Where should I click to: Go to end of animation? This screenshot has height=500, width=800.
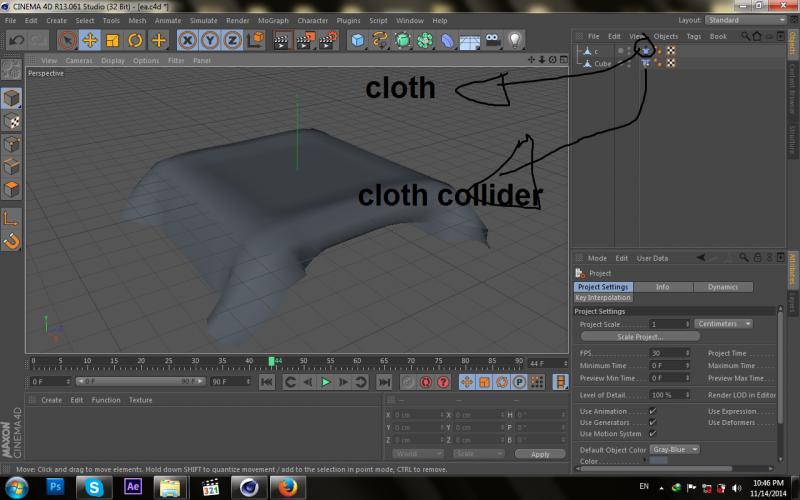click(384, 382)
